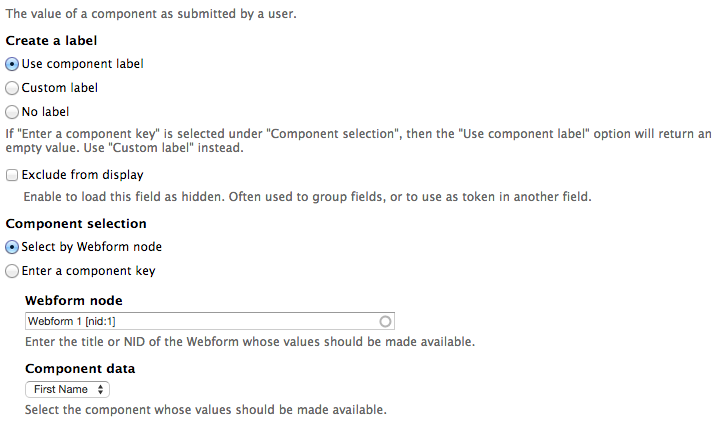Switch to 'Enter a component key' radio button
This screenshot has width=723, height=429.
pos(13,270)
